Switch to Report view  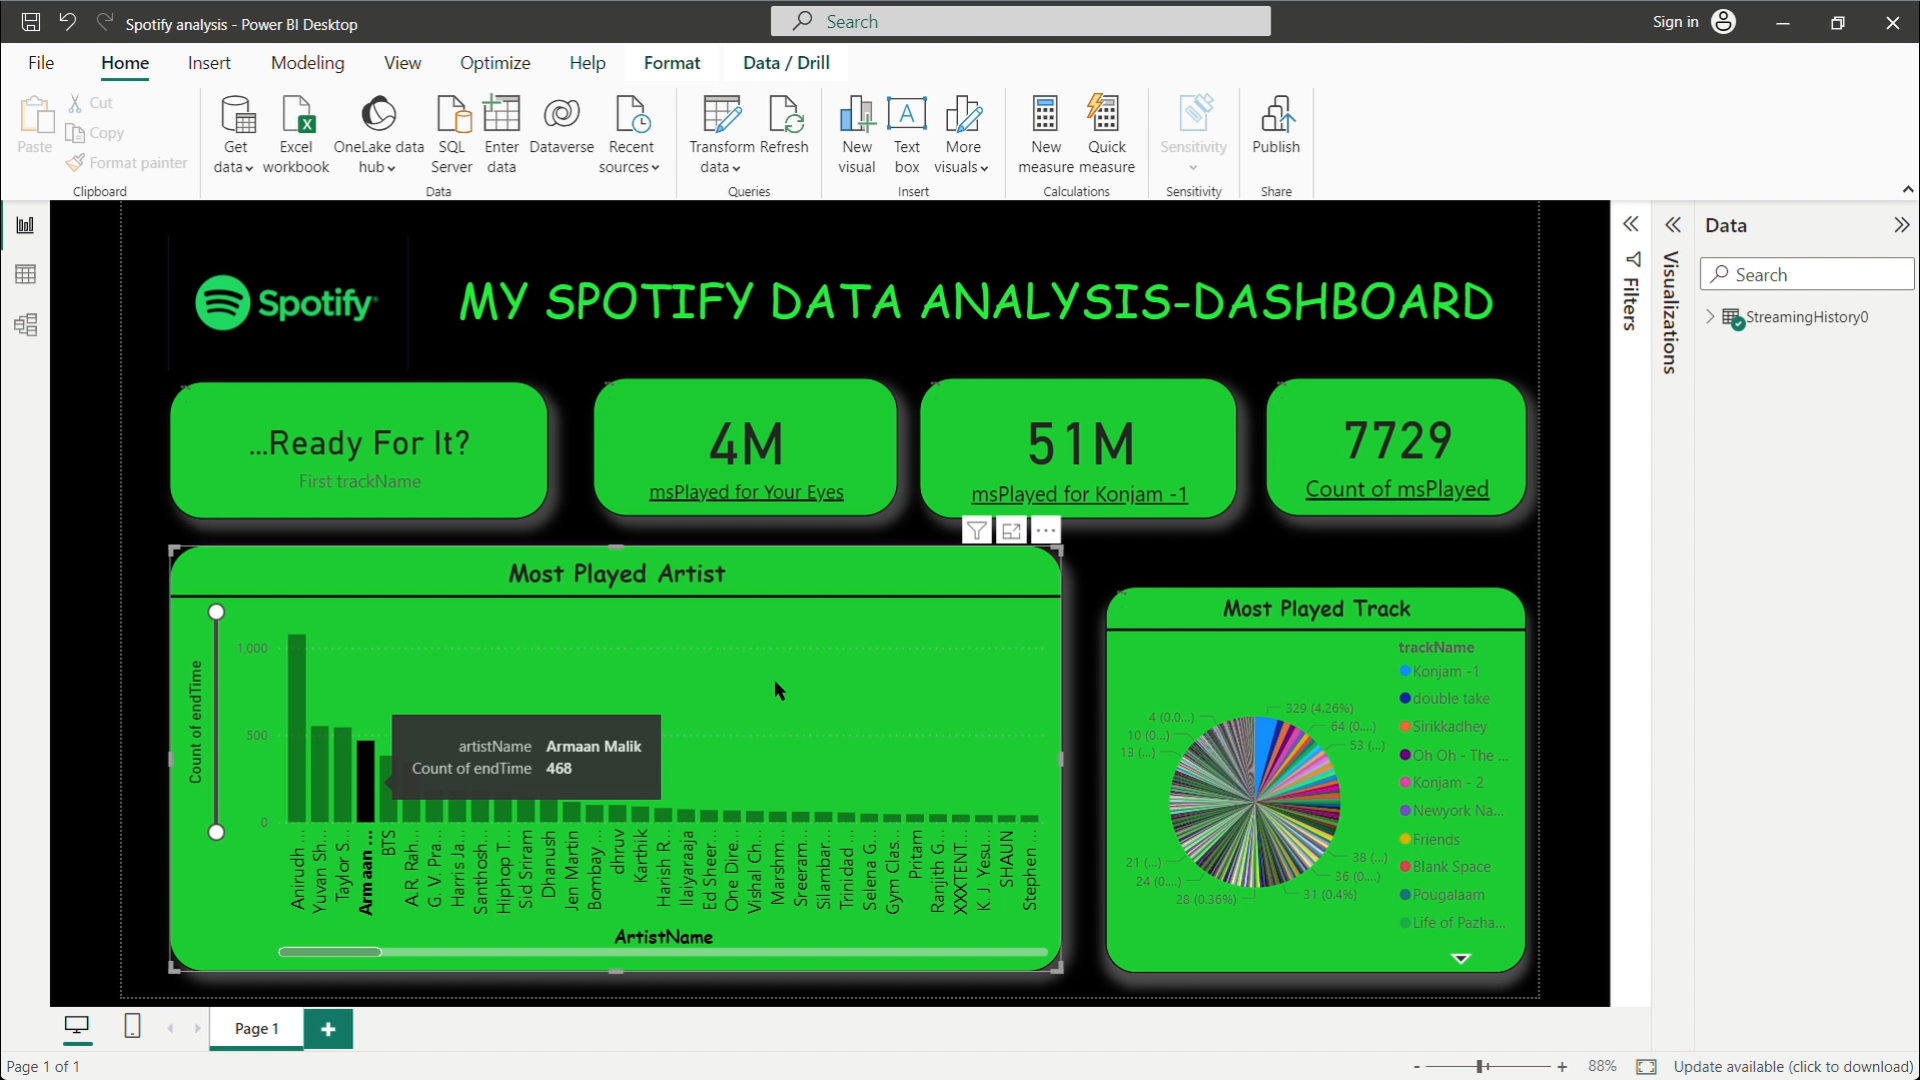point(25,225)
